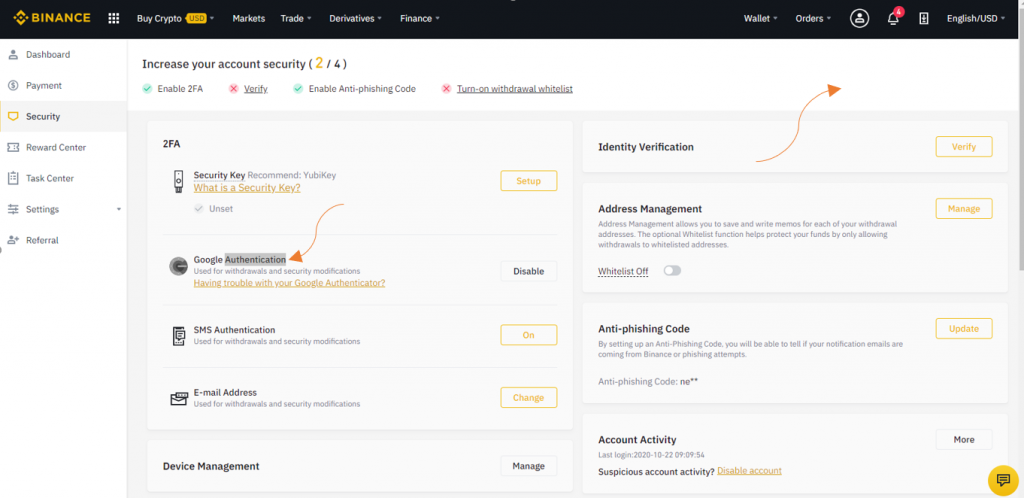This screenshot has height=498, width=1024.
Task: Expand the Wallet dropdown menu
Action: pyautogui.click(x=761, y=18)
